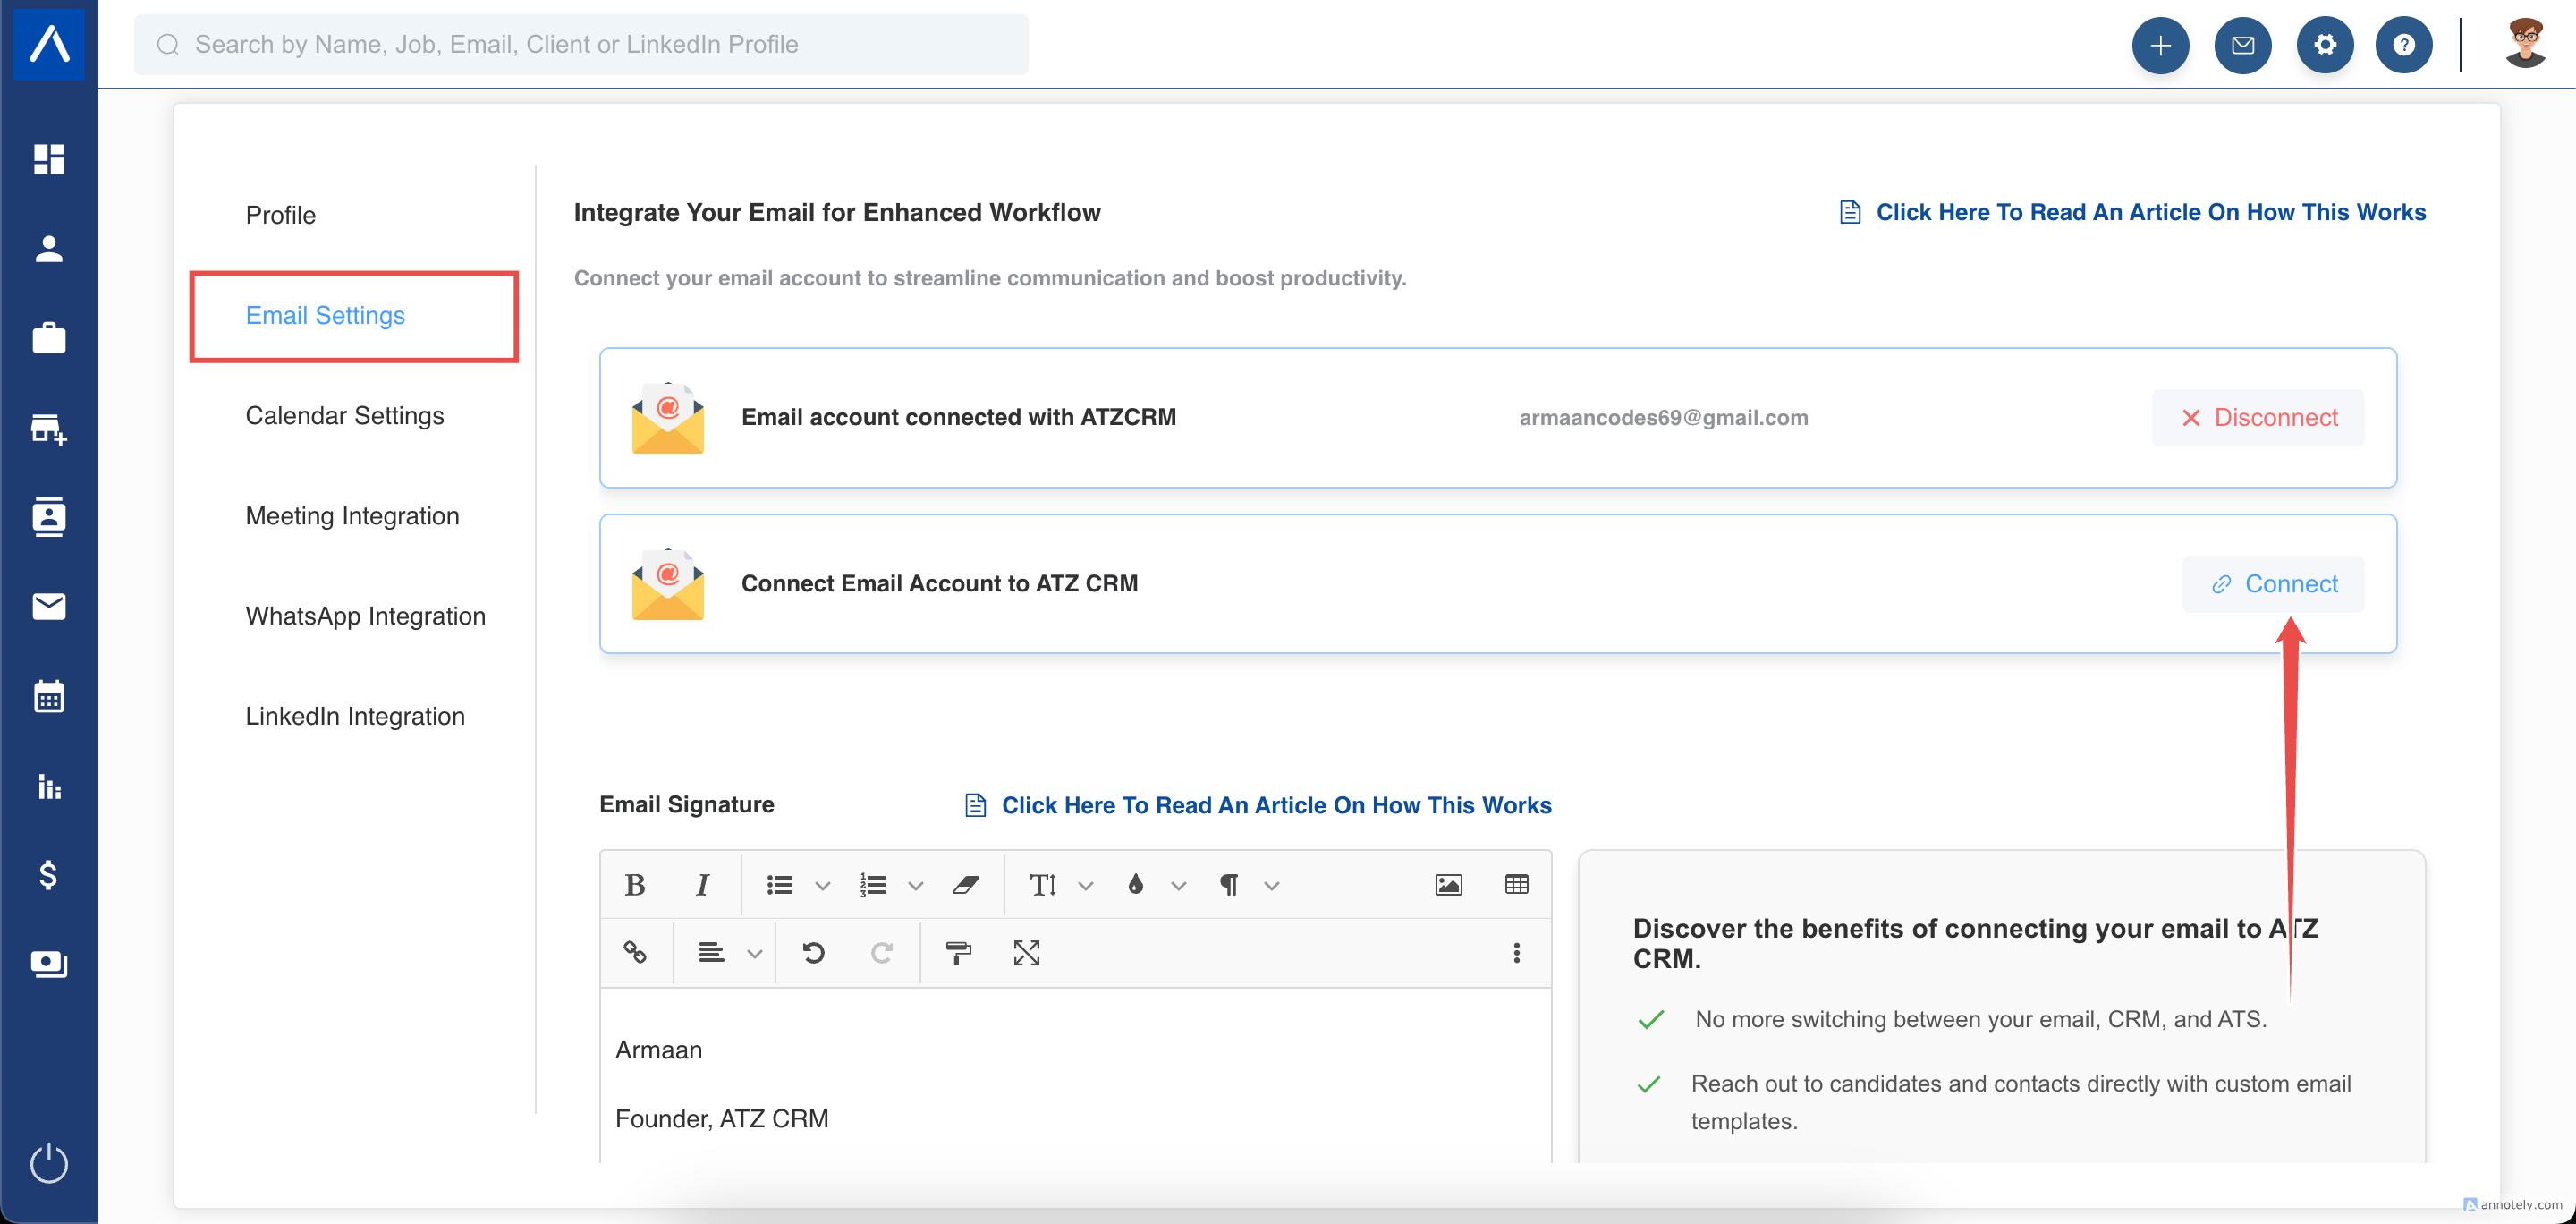Click the 'Connect Email Account to ATZ CRM' label

(940, 583)
